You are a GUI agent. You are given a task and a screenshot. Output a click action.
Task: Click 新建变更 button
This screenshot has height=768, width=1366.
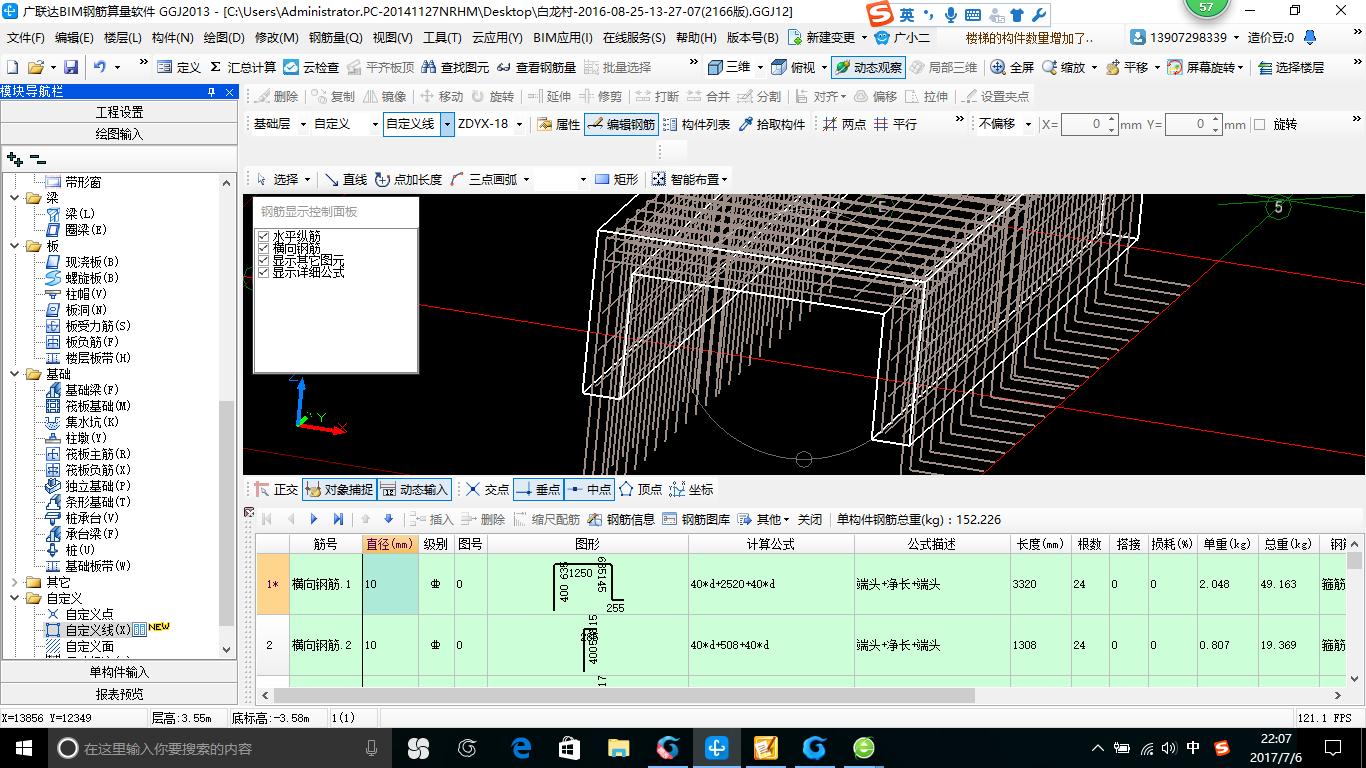pos(826,37)
